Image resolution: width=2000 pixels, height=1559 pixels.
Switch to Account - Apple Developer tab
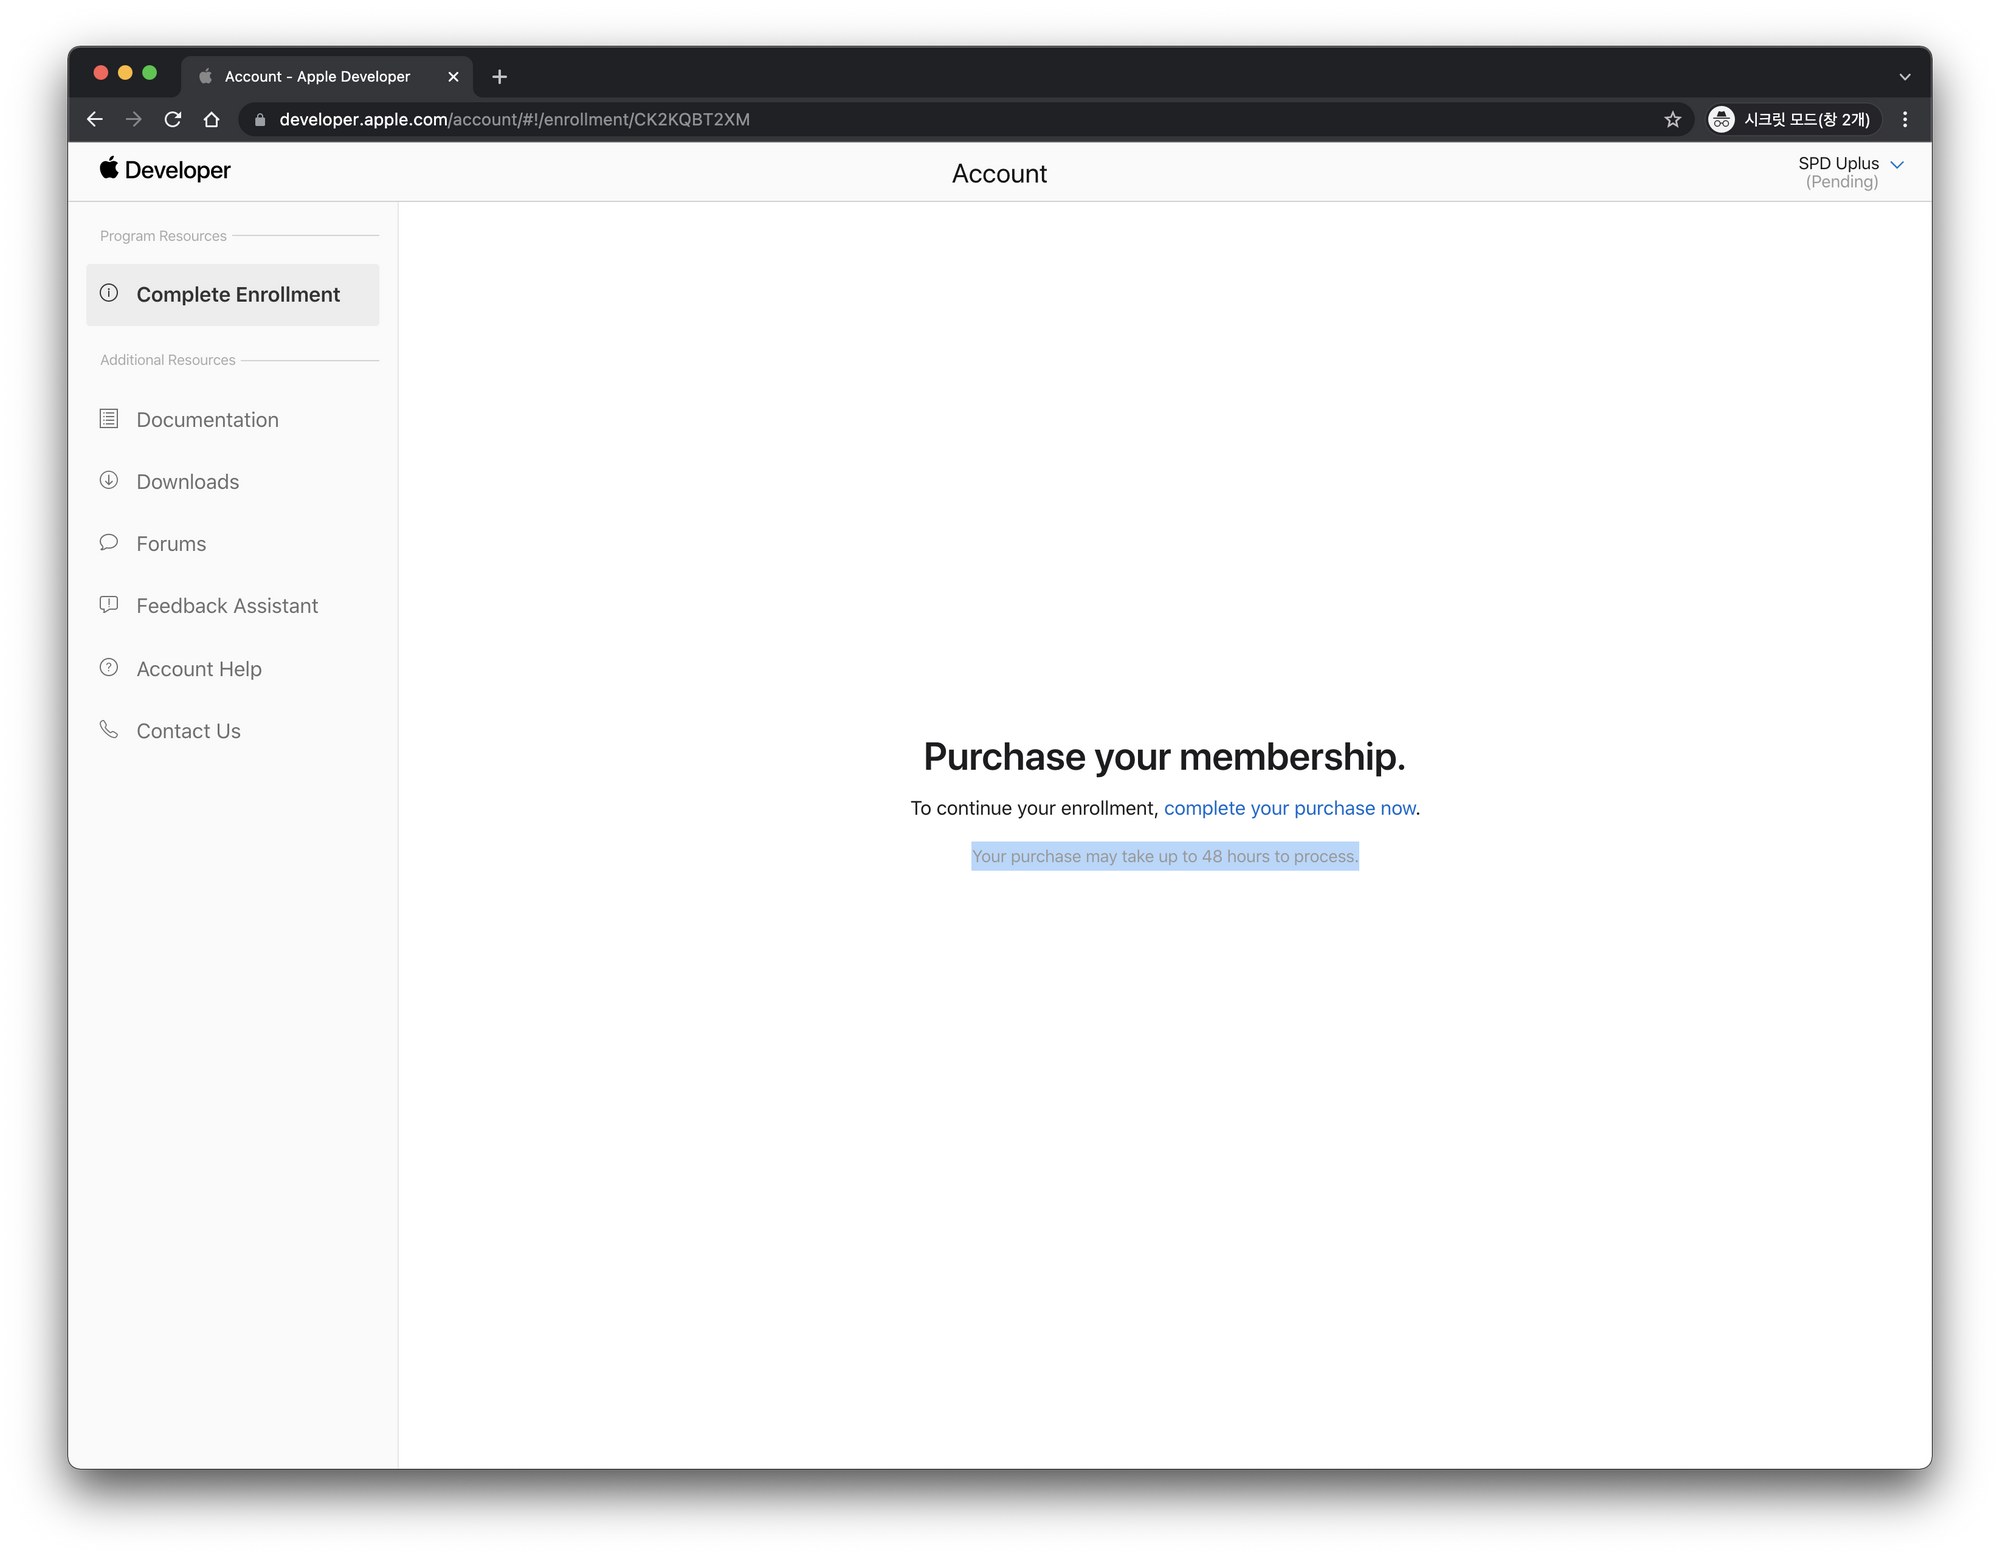(x=317, y=77)
